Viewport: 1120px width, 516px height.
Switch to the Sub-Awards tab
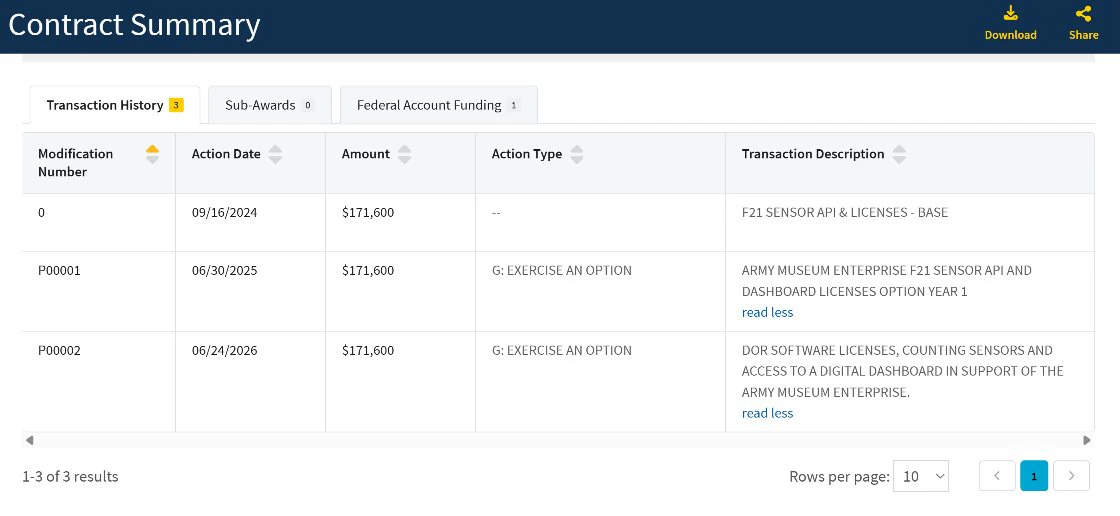click(270, 105)
